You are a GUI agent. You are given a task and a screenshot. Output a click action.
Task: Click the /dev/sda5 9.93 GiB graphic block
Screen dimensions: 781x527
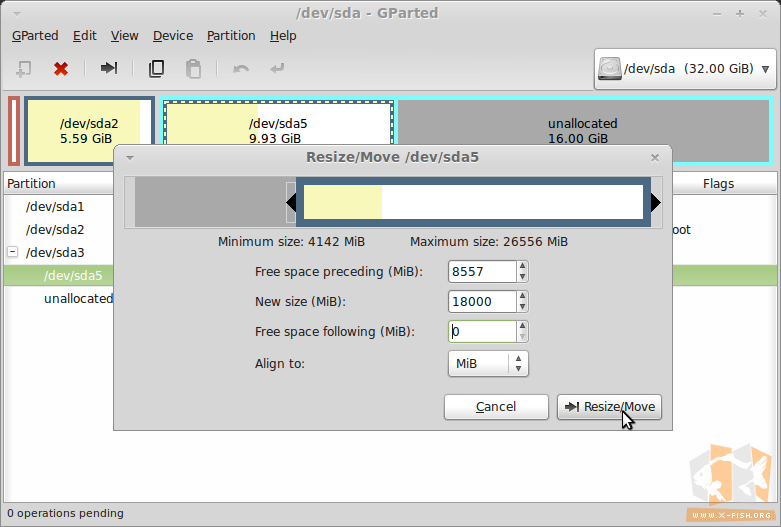pos(278,123)
